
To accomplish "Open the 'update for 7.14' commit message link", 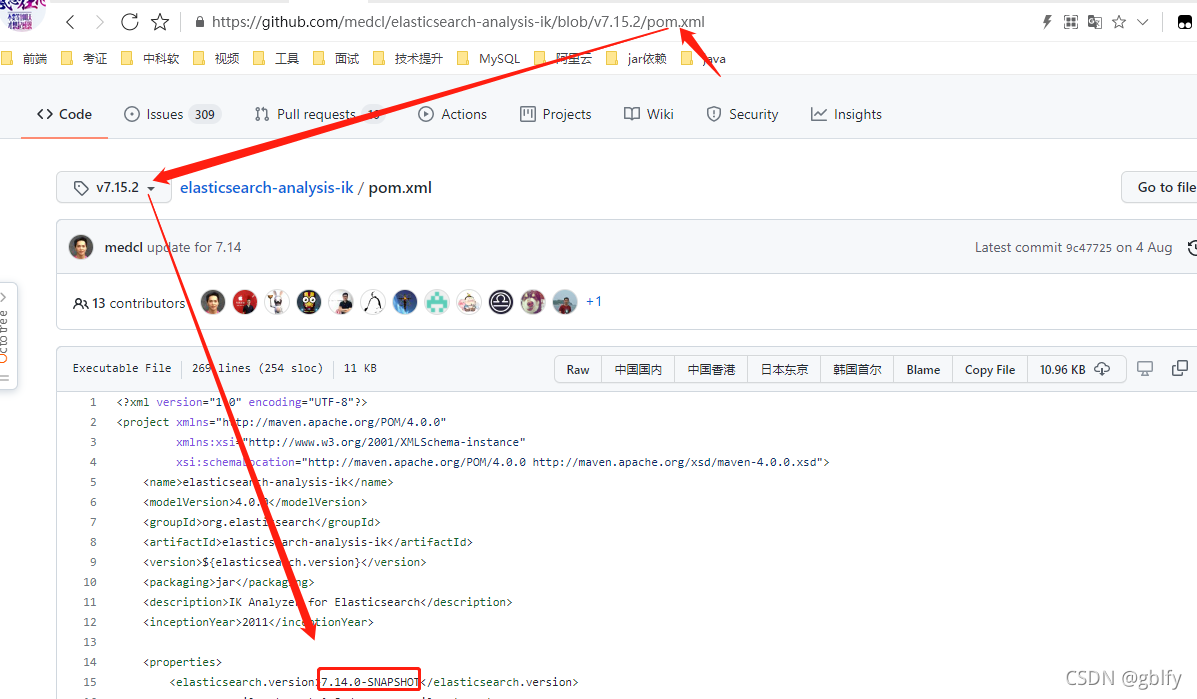I will point(194,247).
